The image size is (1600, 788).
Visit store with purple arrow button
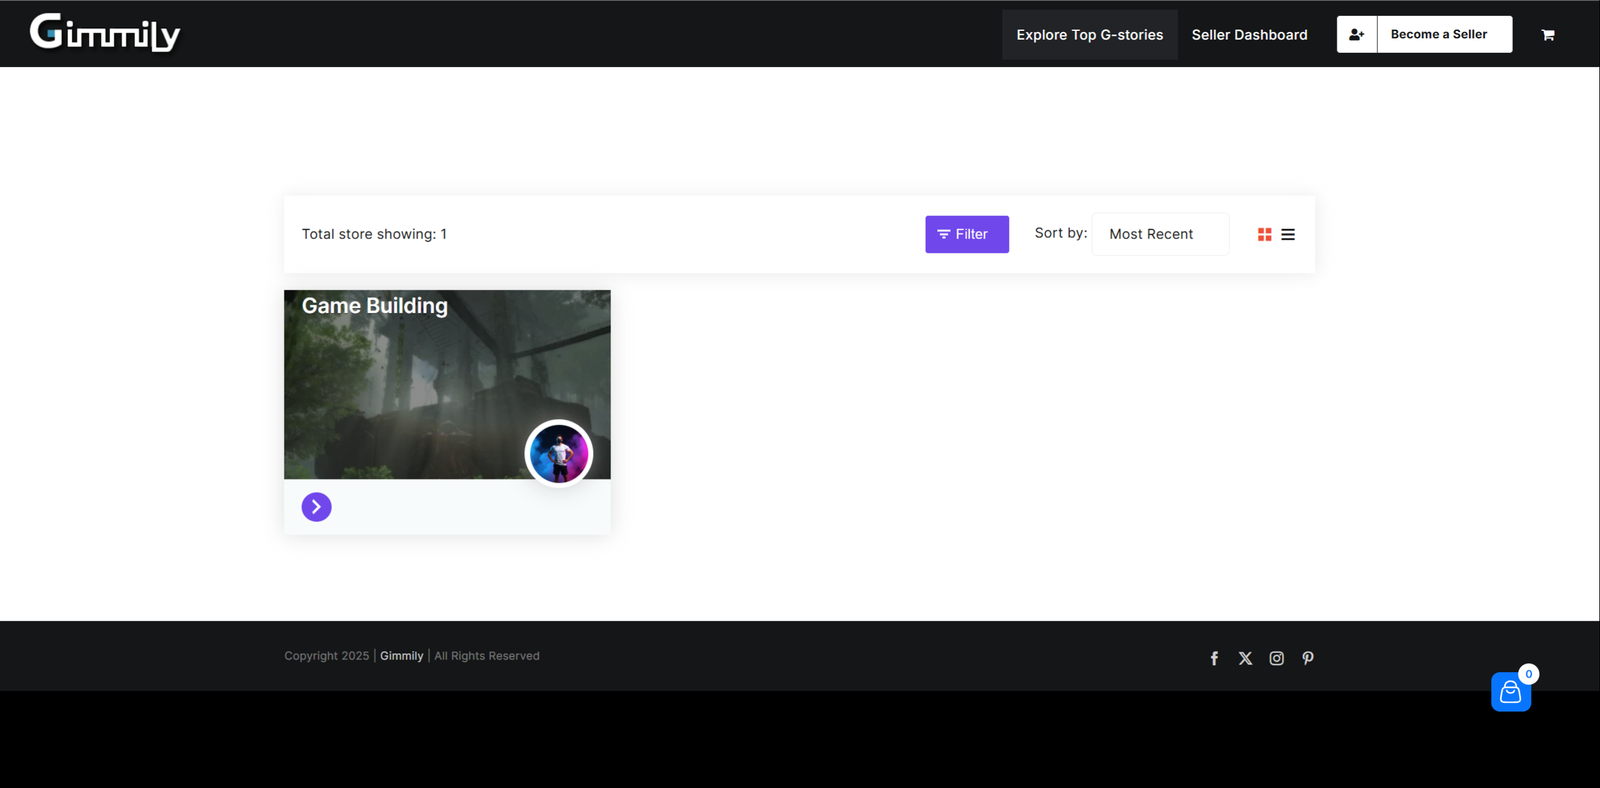[x=317, y=507]
